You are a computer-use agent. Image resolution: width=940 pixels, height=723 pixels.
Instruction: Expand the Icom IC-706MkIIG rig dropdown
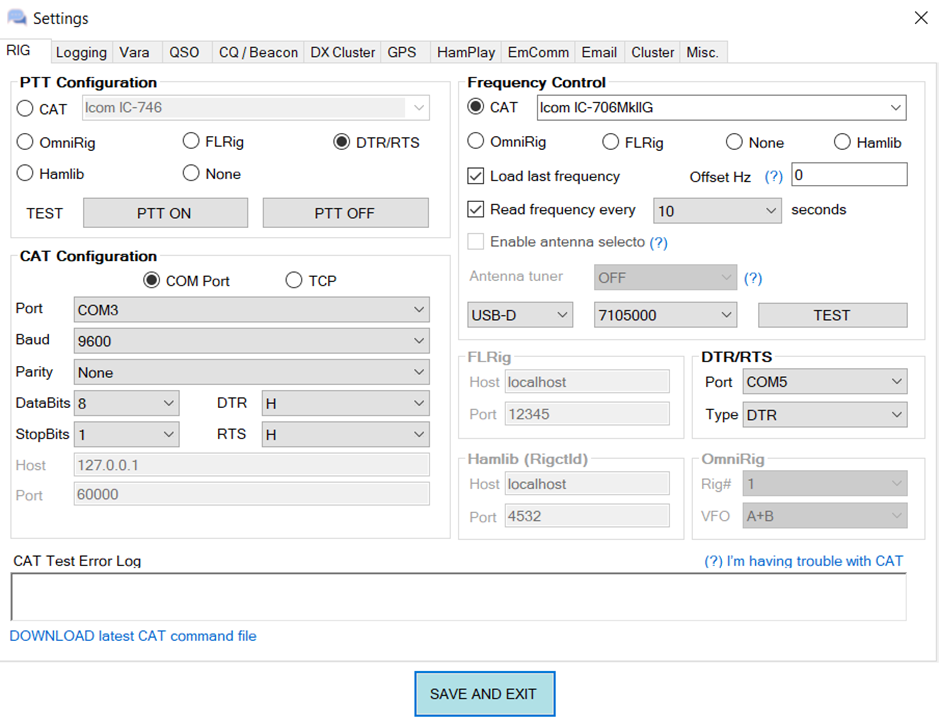click(720, 108)
